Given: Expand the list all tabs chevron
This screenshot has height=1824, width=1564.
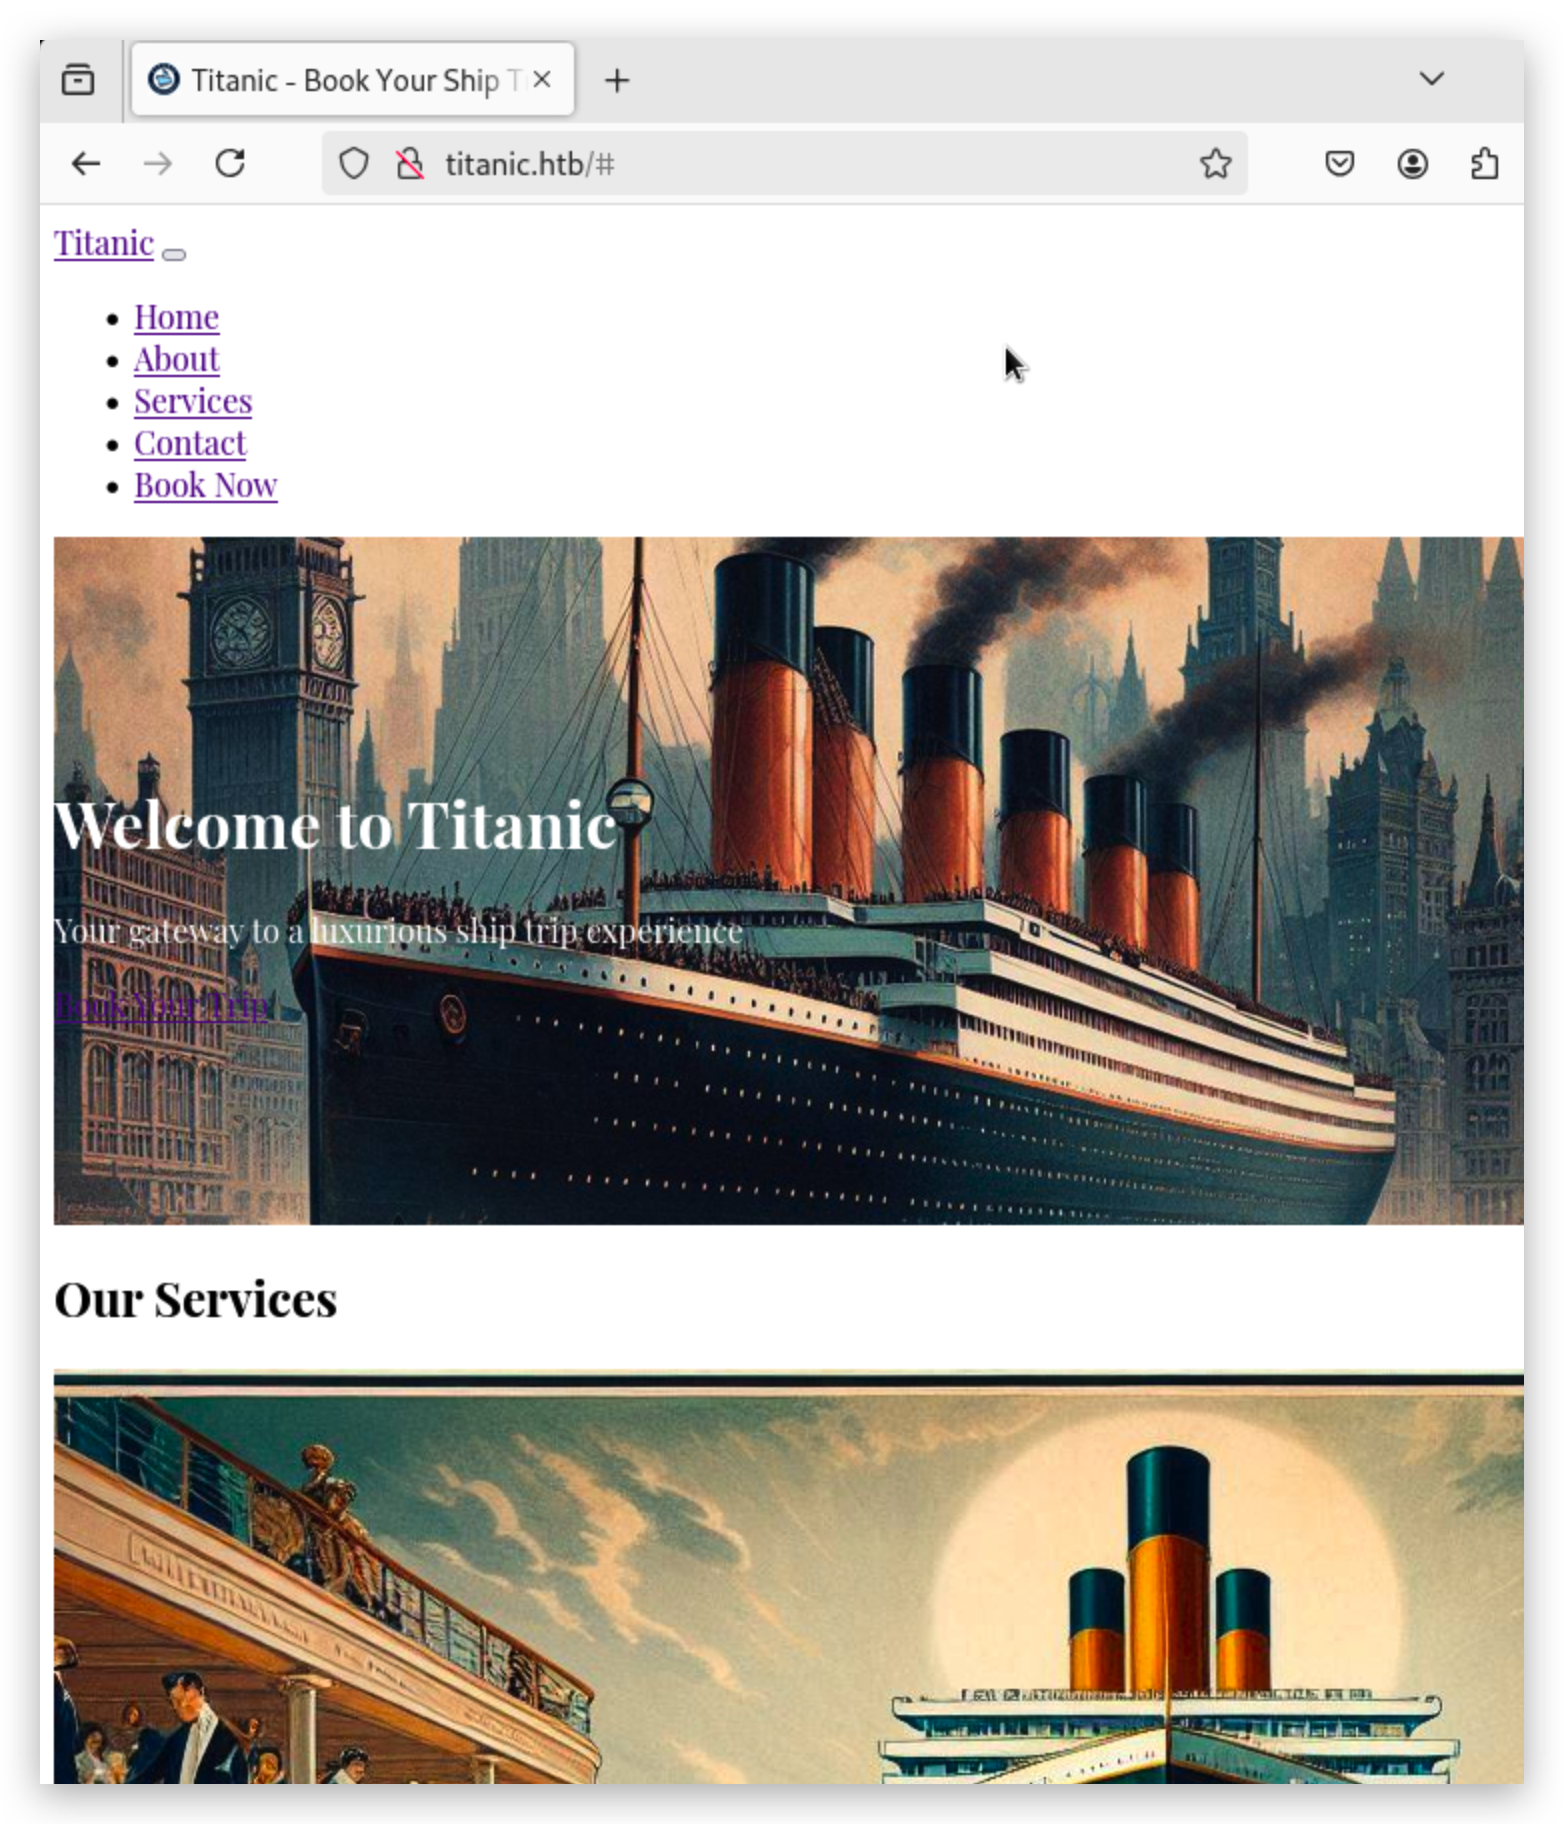Looking at the screenshot, I should [x=1432, y=79].
